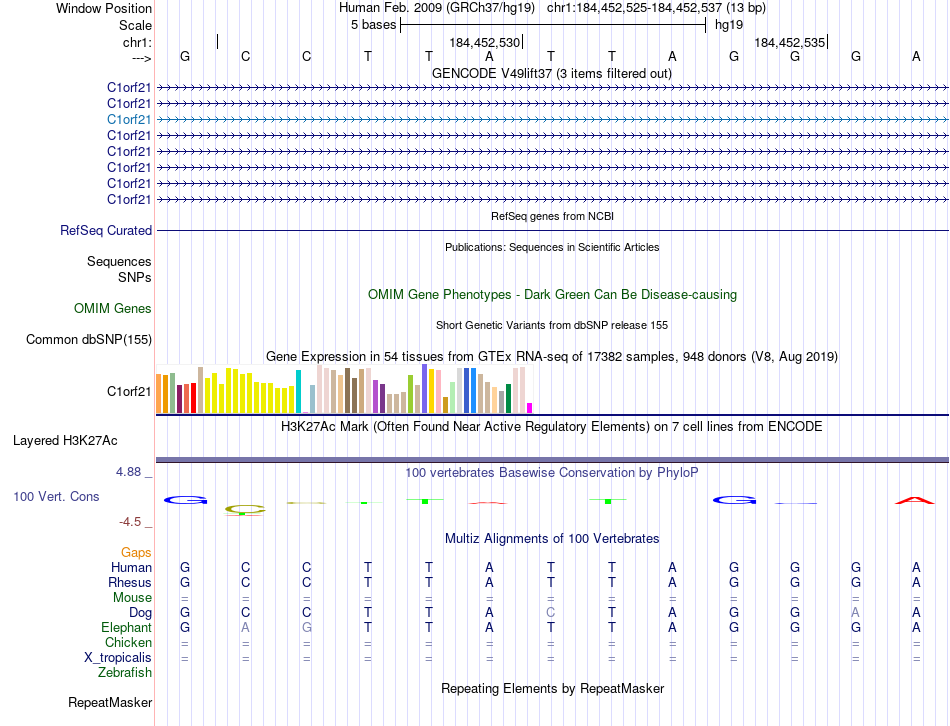
Task: Click the 184,452,535 coordinate marker
Action: tap(789, 42)
